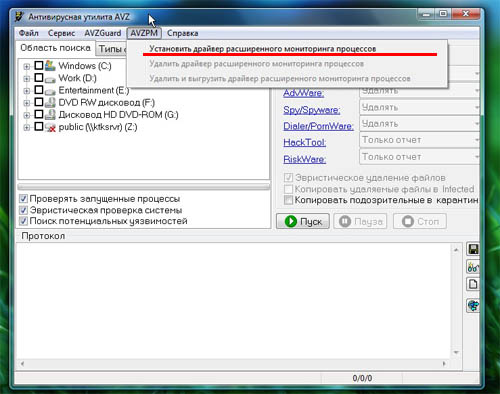This screenshot has height=394, width=500.
Task: Click the blank page clear protocol icon
Action: pyautogui.click(x=473, y=284)
